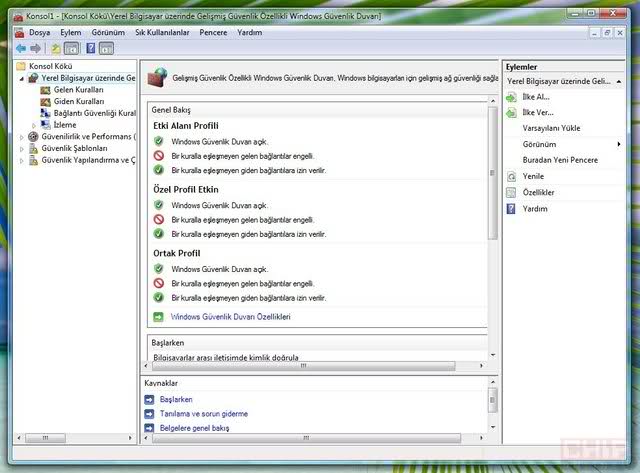This screenshot has height=473, width=640.
Task: Click the Up one level folder icon
Action: 56,49
